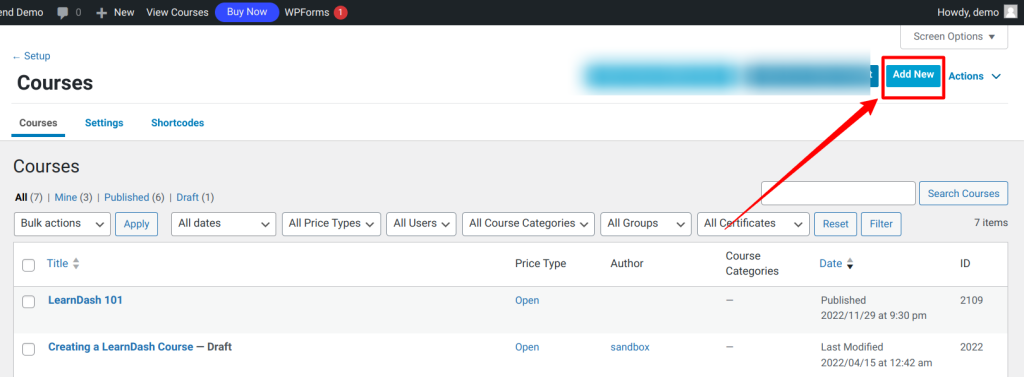Open New menu in admin bar

[116, 12]
